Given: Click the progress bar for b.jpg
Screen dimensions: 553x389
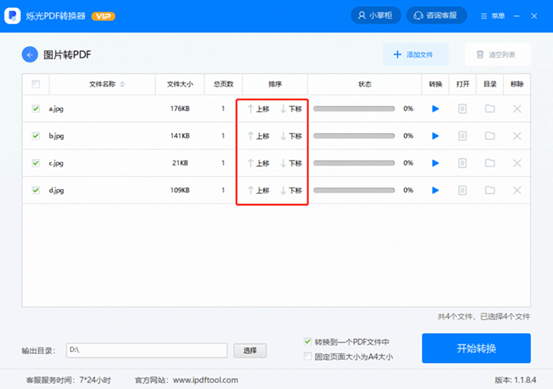Looking at the screenshot, I should [354, 136].
